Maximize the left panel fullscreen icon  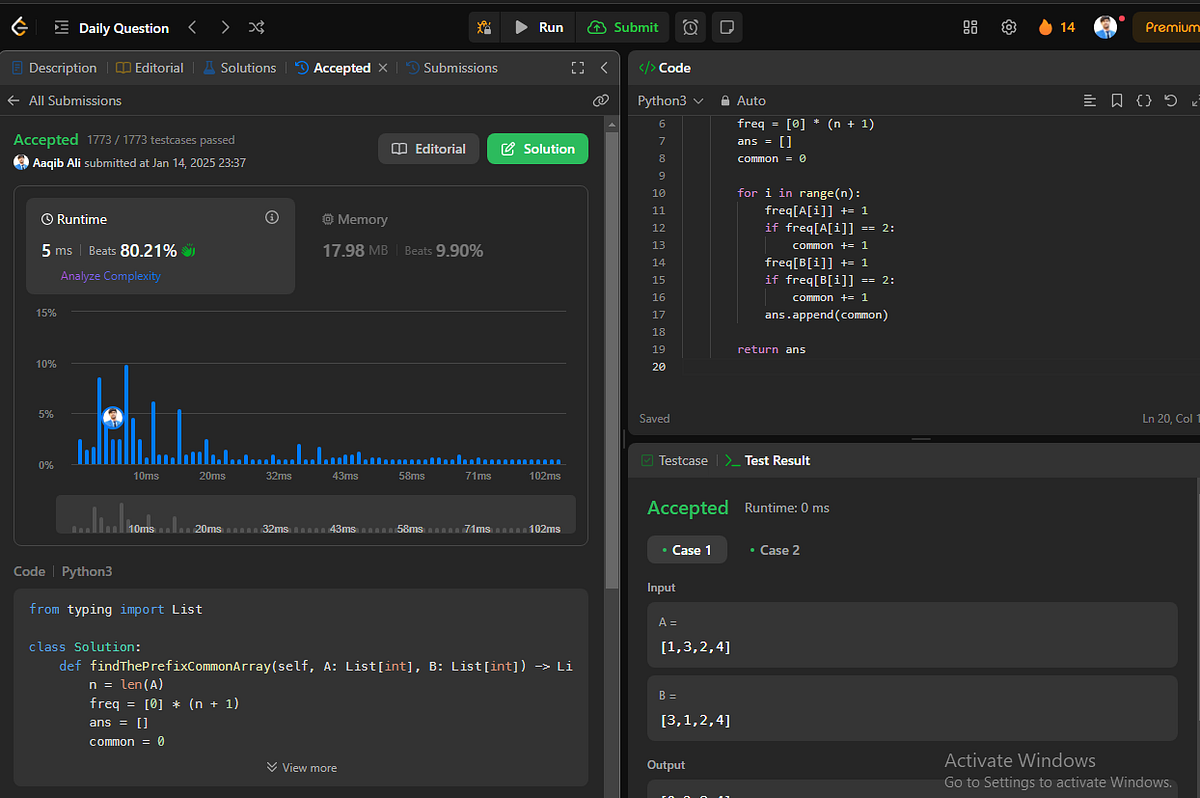point(577,68)
